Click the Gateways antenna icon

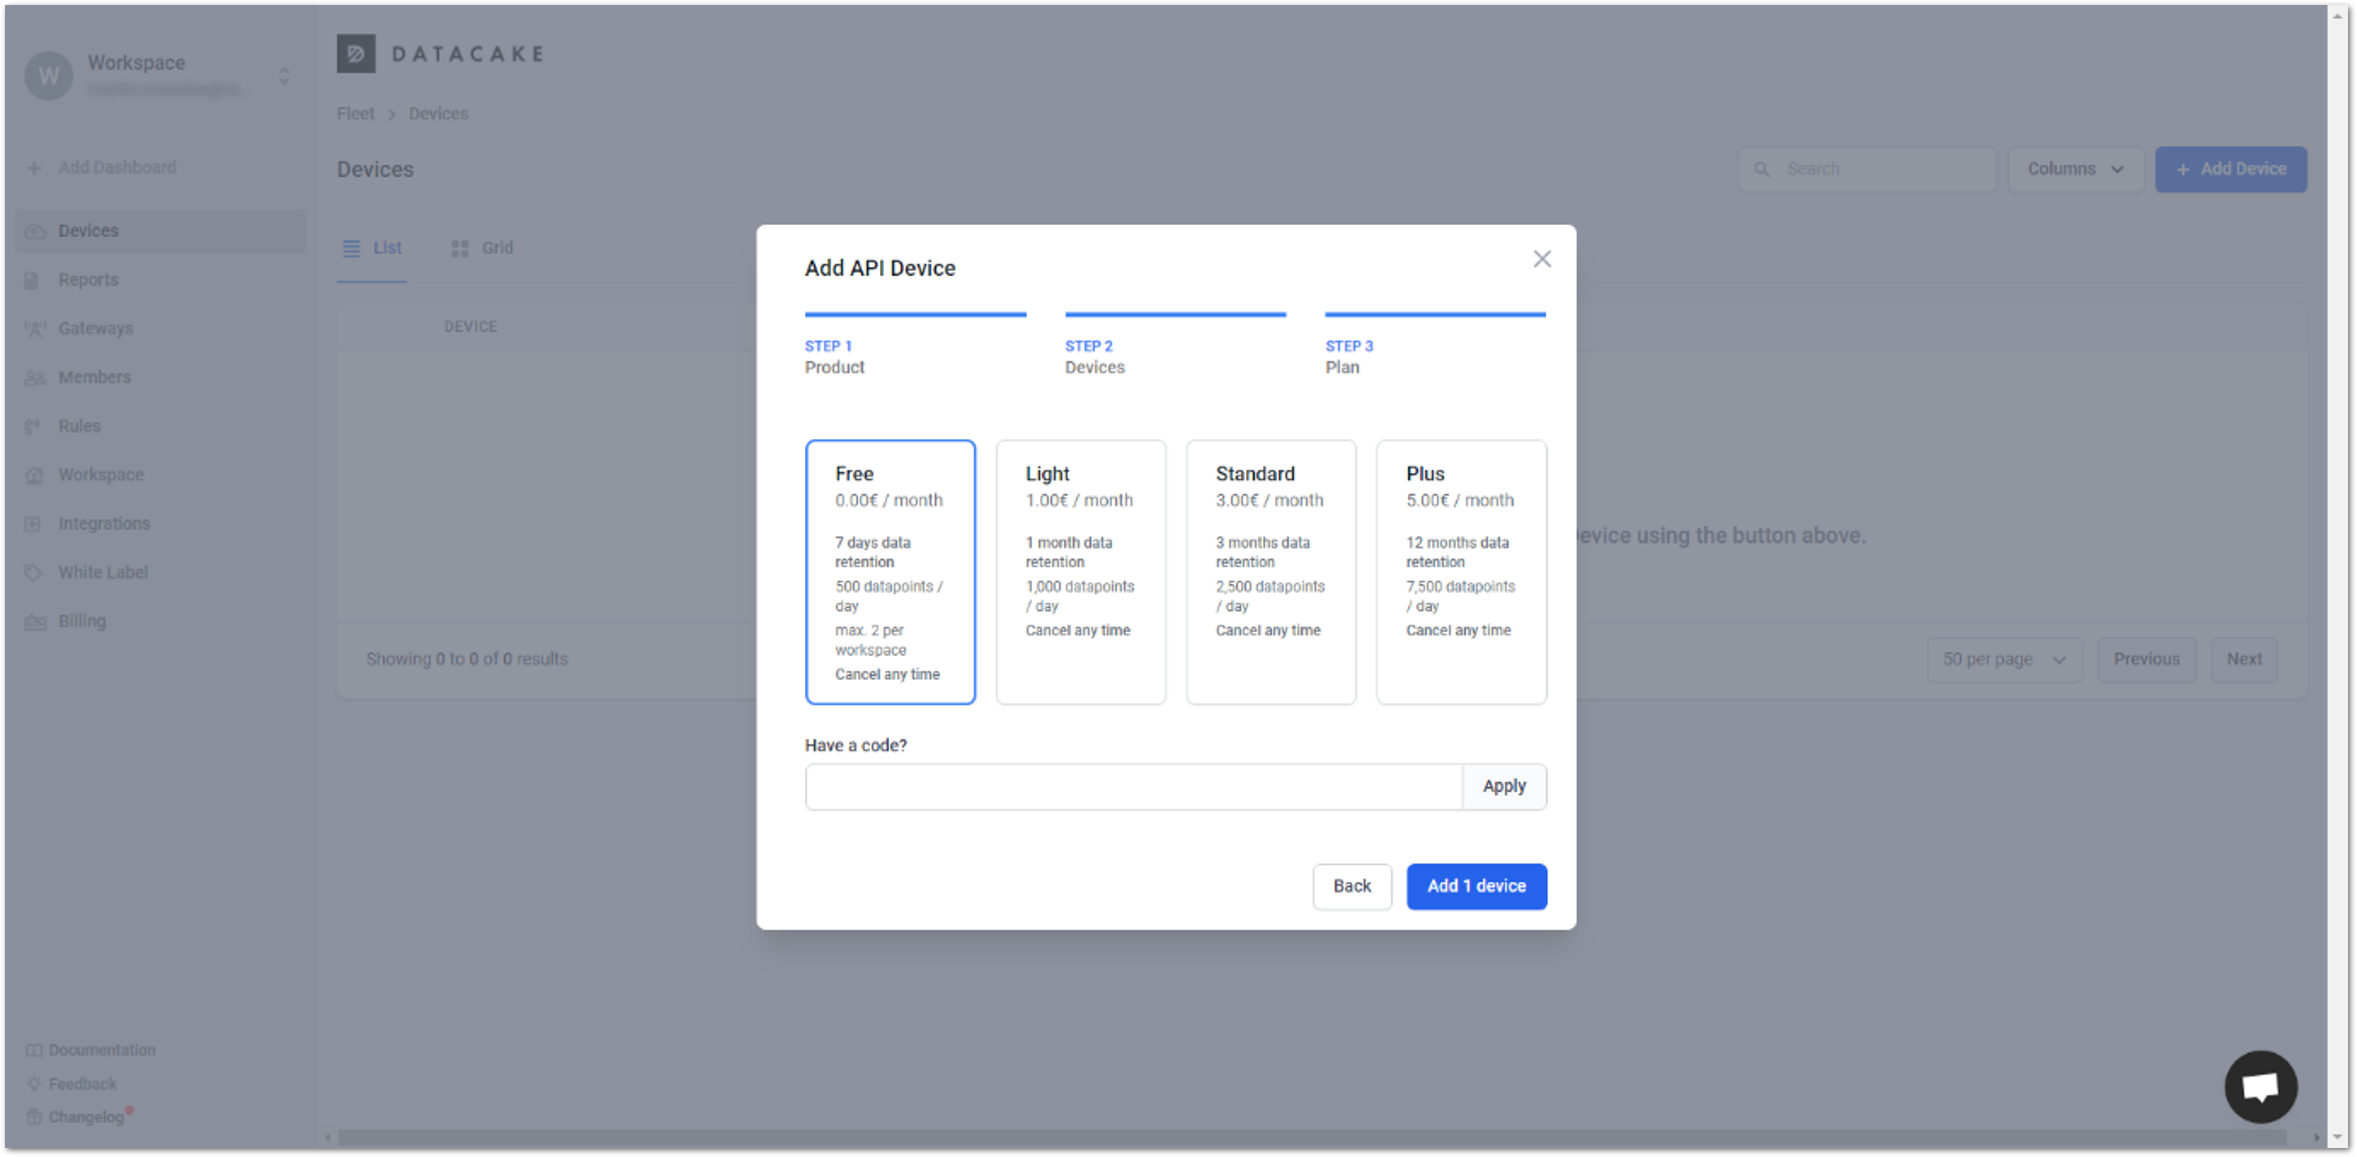[35, 329]
